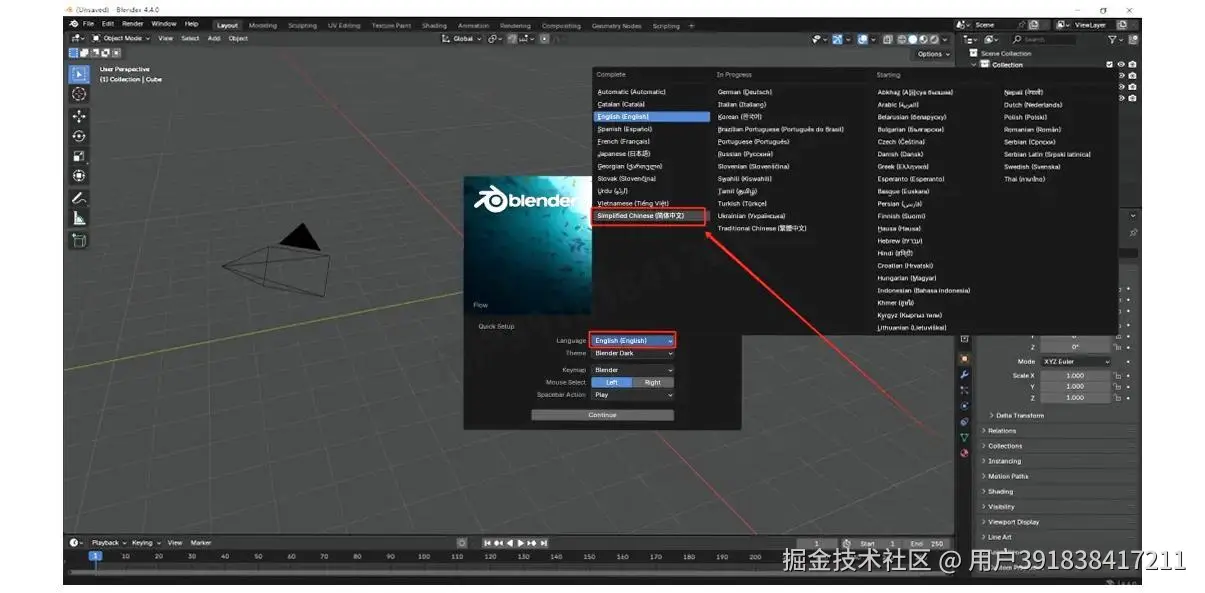Select Simplified Chinese in language list
Viewport: 1205px width, 593px height.
pos(649,216)
